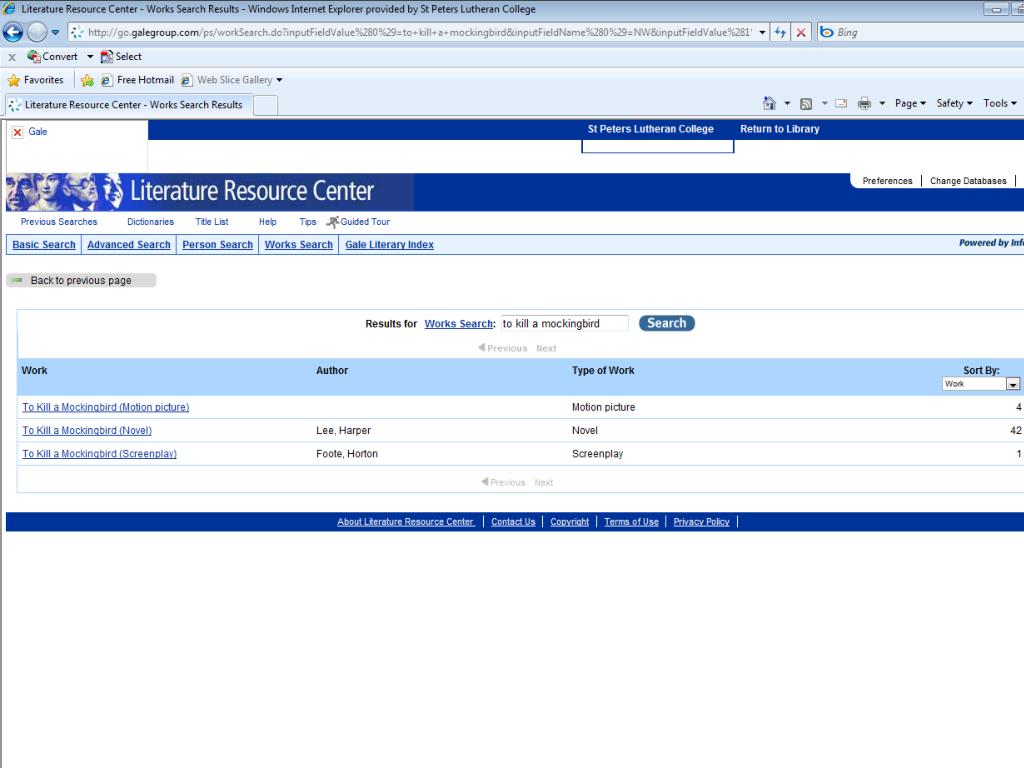1024x768 pixels.
Task: Open To Kill a Mockingbird (Motion picture)
Action: 106,408
